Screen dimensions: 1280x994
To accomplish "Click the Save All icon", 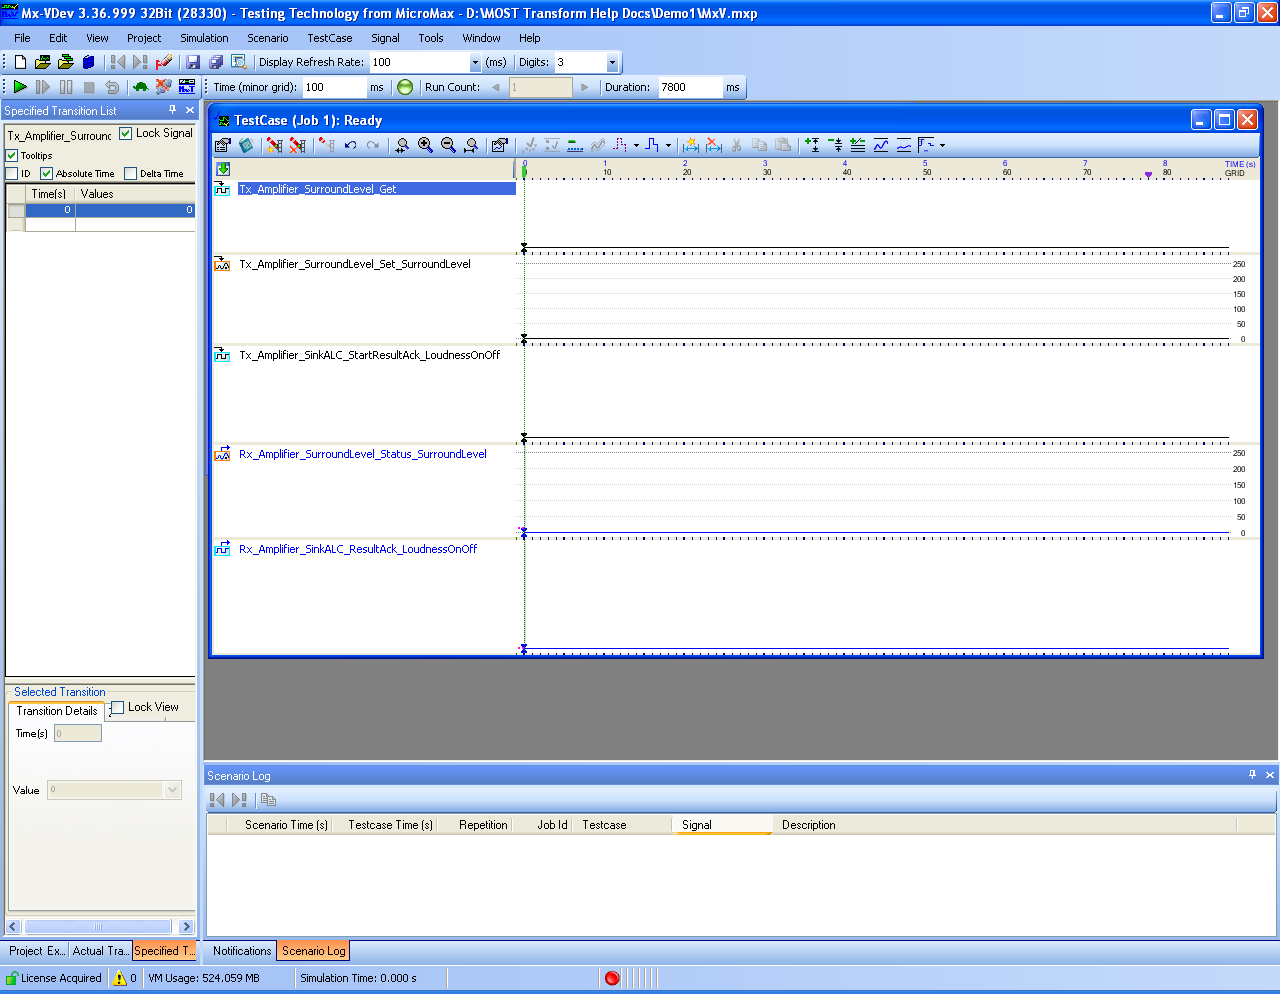I will point(216,62).
